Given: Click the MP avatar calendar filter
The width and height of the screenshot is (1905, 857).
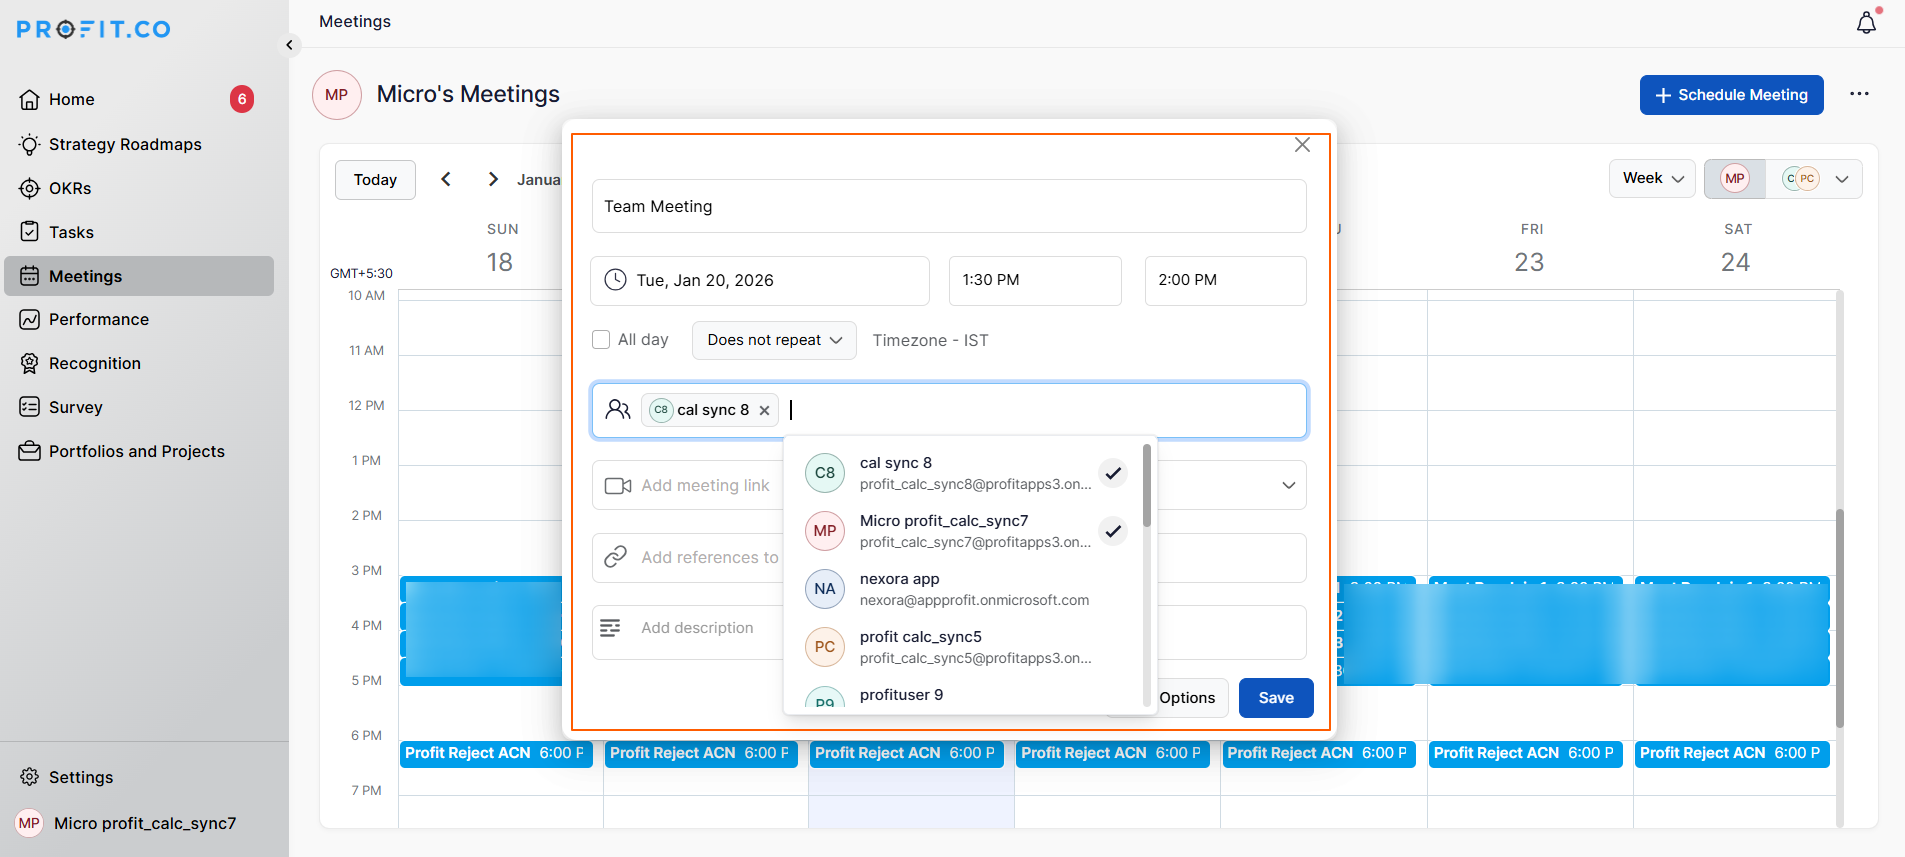Looking at the screenshot, I should (x=1735, y=179).
